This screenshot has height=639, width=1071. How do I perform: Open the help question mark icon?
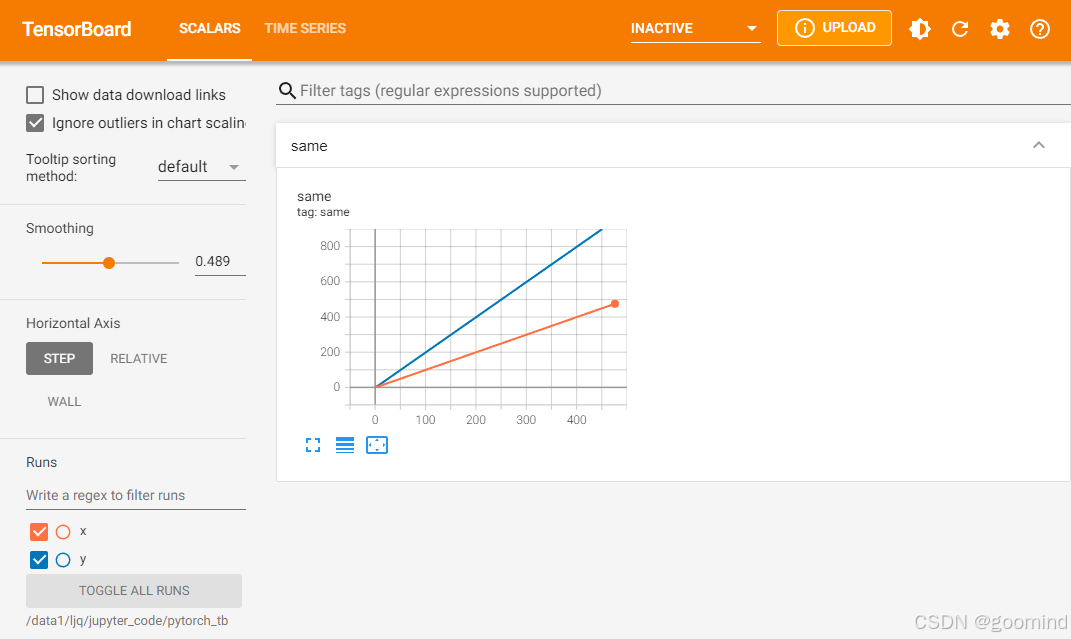tap(1040, 29)
